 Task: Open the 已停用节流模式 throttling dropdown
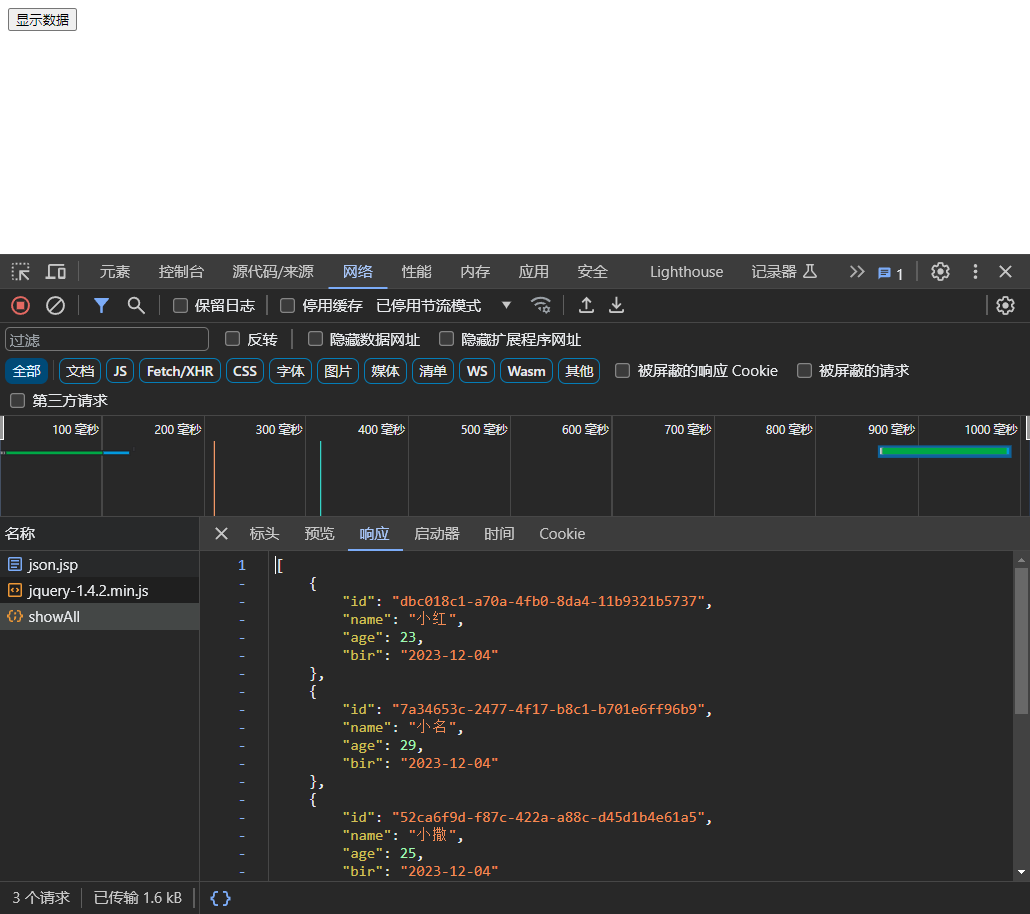click(443, 306)
